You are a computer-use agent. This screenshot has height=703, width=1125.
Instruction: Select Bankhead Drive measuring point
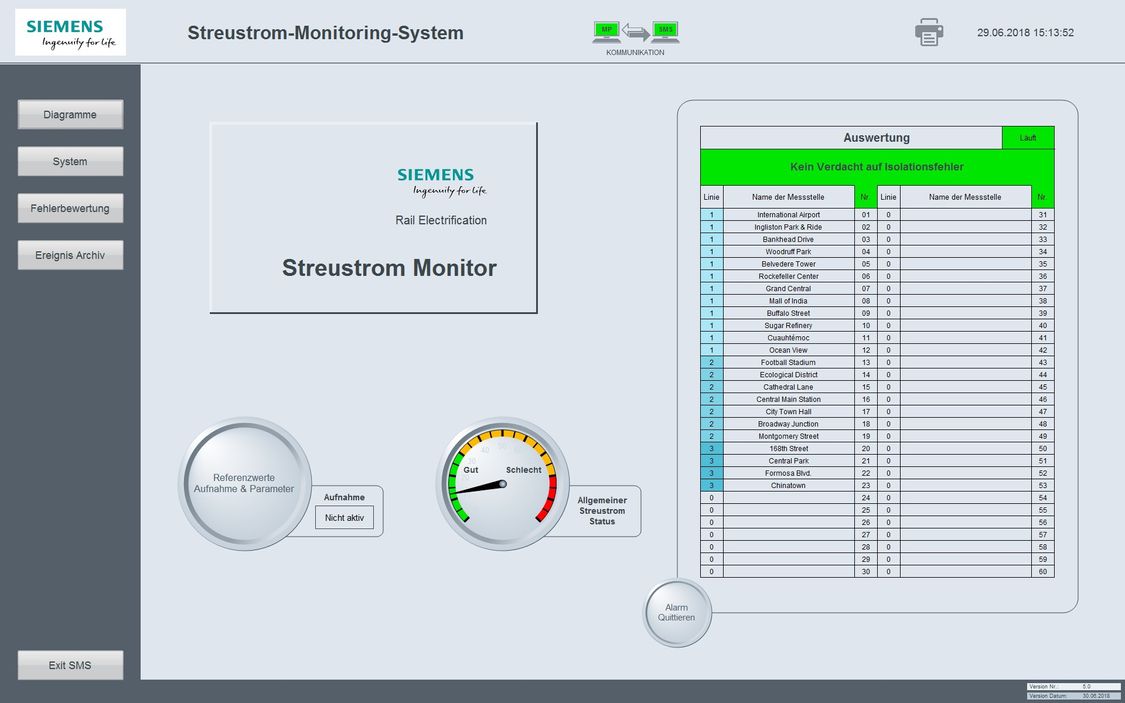click(x=789, y=239)
